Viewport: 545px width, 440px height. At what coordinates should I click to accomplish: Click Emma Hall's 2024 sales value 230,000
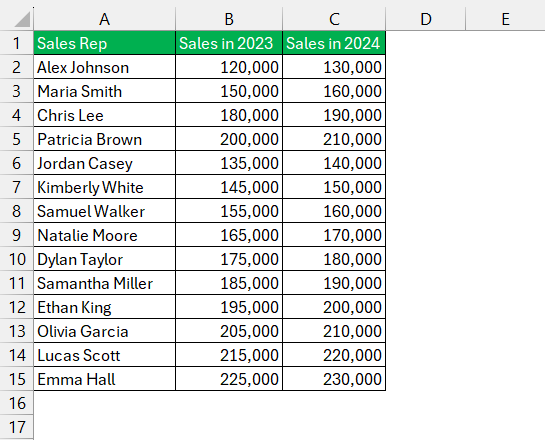click(x=334, y=379)
